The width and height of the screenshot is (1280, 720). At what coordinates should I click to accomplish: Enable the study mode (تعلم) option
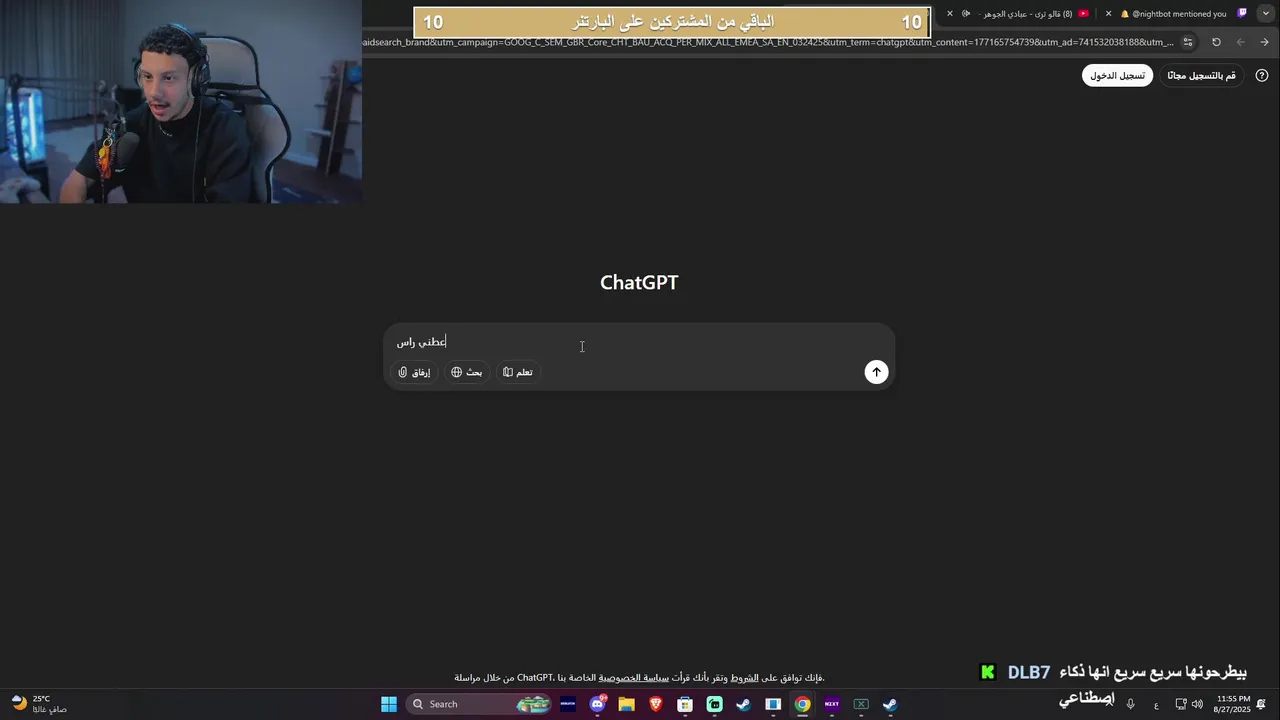[518, 372]
